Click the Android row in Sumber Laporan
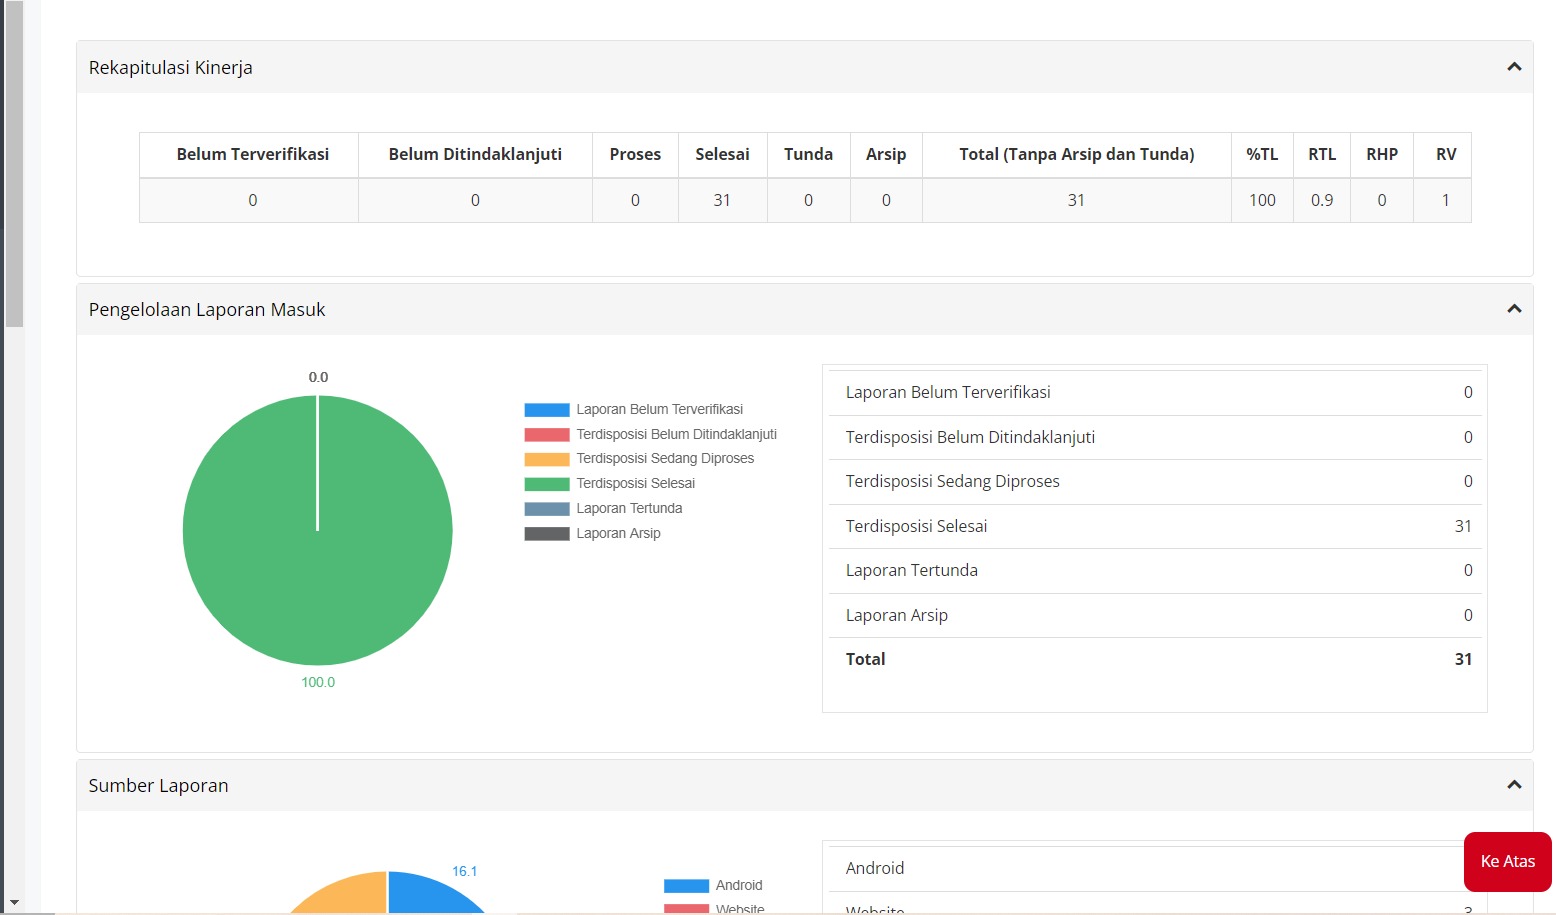The height and width of the screenshot is (915, 1556). [x=1155, y=868]
